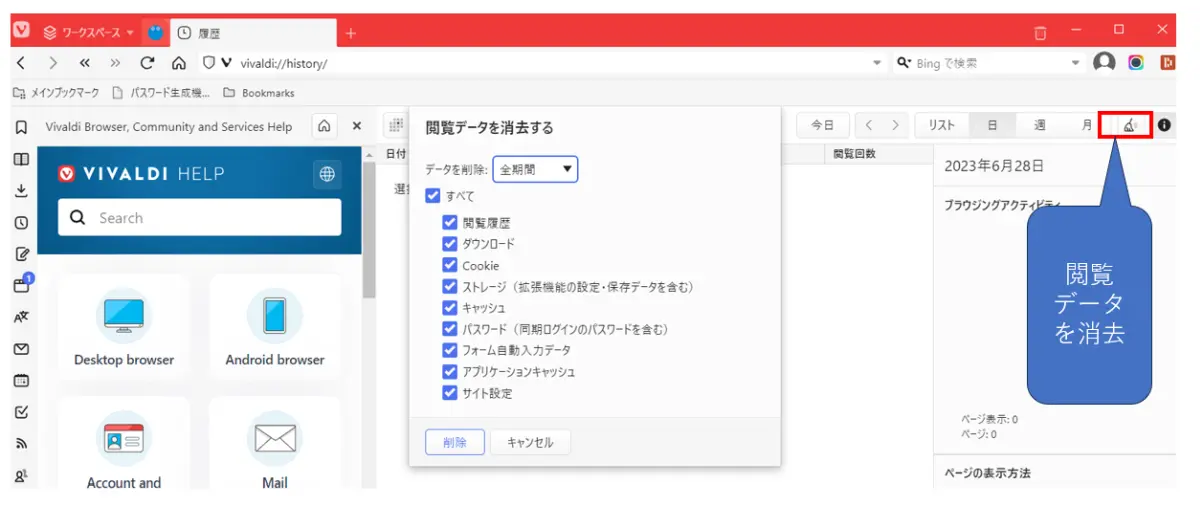Uncheck the ダウンロード checkbox
Viewport: 1200px width, 528px height.
(449, 244)
